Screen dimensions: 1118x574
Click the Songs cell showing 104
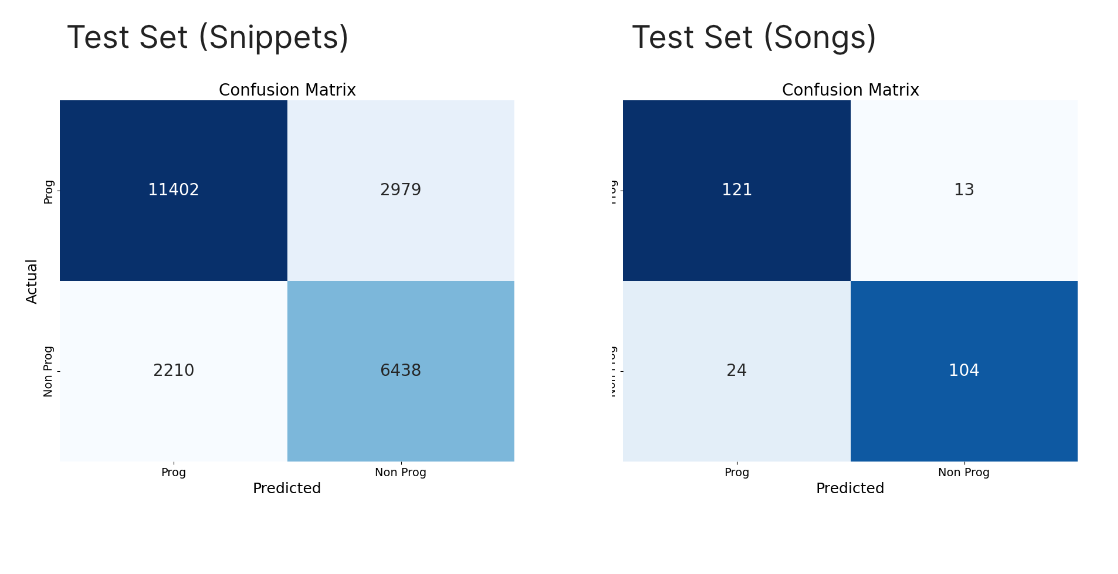pyautogui.click(x=963, y=371)
